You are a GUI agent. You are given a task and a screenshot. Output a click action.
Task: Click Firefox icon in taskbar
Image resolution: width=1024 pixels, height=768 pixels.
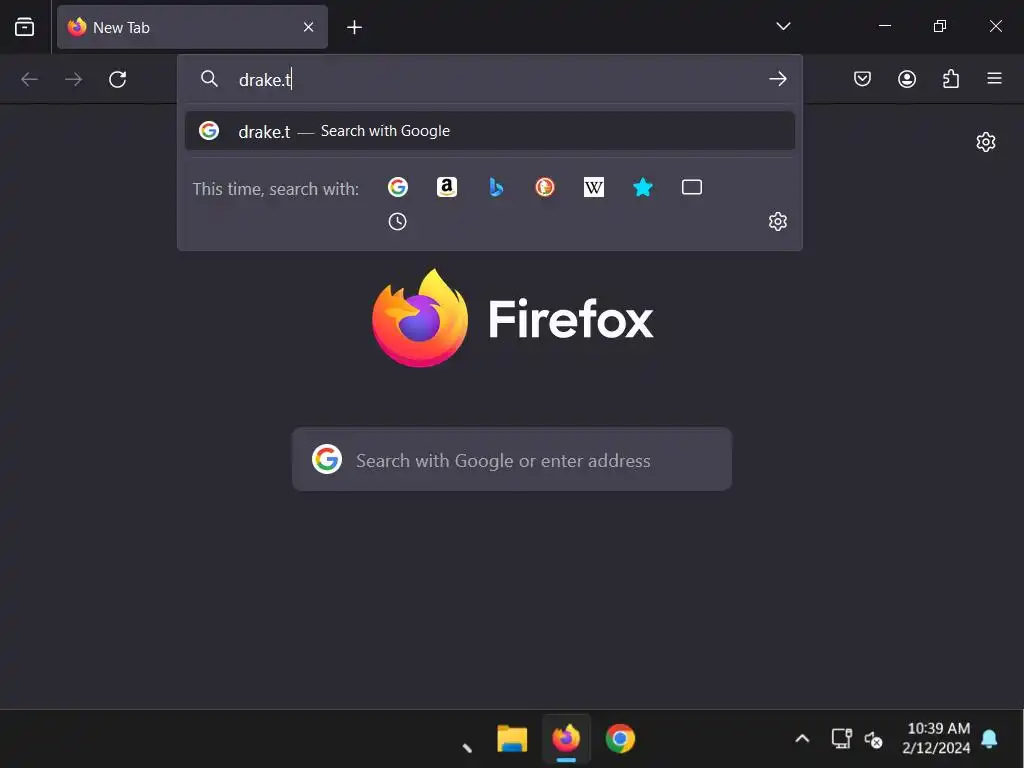566,739
